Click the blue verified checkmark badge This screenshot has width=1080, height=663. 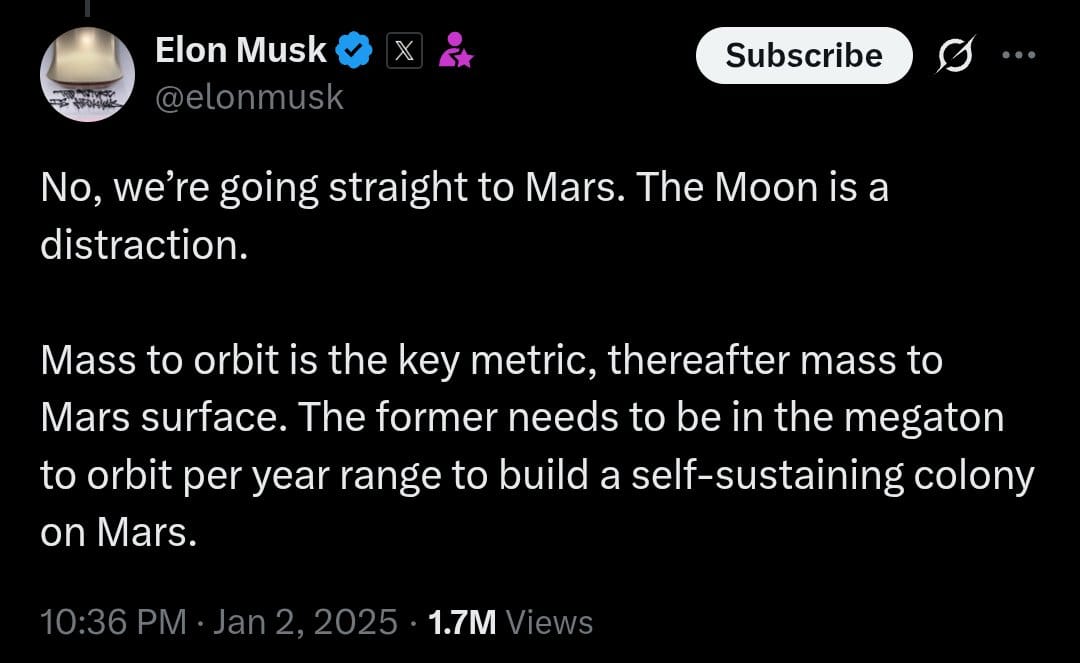(x=354, y=50)
